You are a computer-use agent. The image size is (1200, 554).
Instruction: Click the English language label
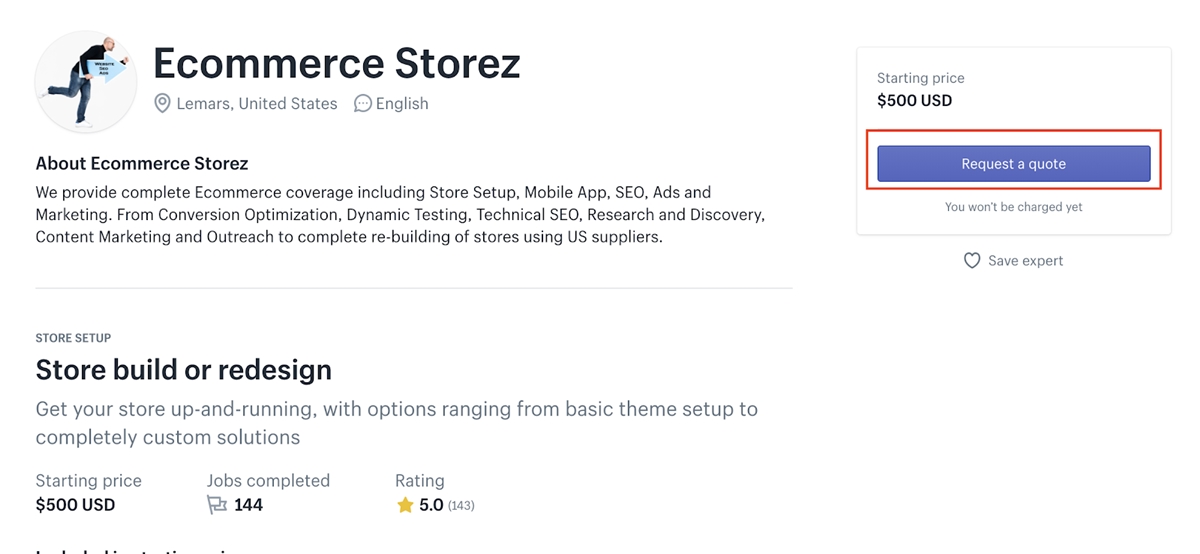402,104
